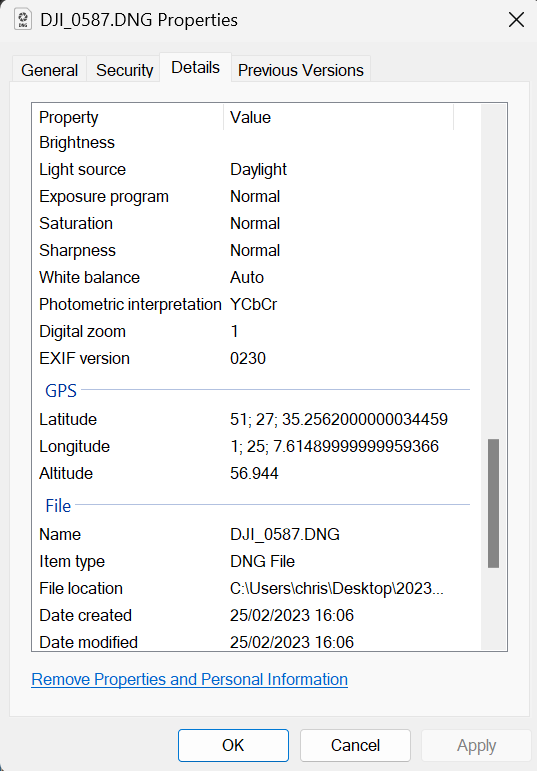The height and width of the screenshot is (771, 537).
Task: Click the Altitude value 56.944
Action: (x=254, y=473)
